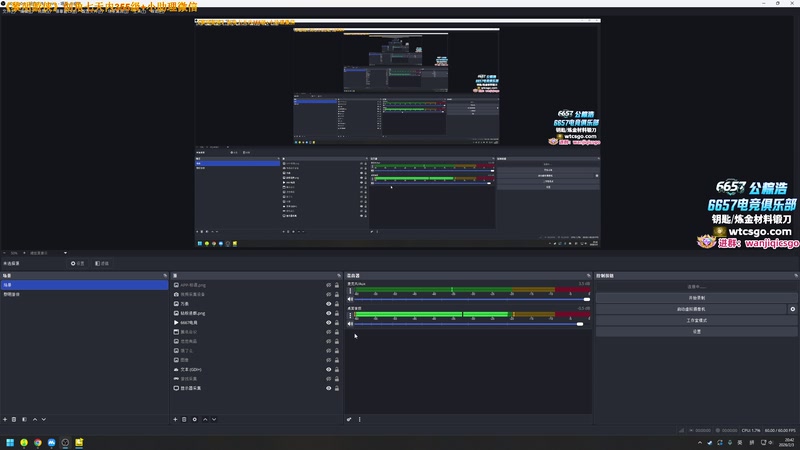Show hidden system tray icons chevron

coord(699,442)
